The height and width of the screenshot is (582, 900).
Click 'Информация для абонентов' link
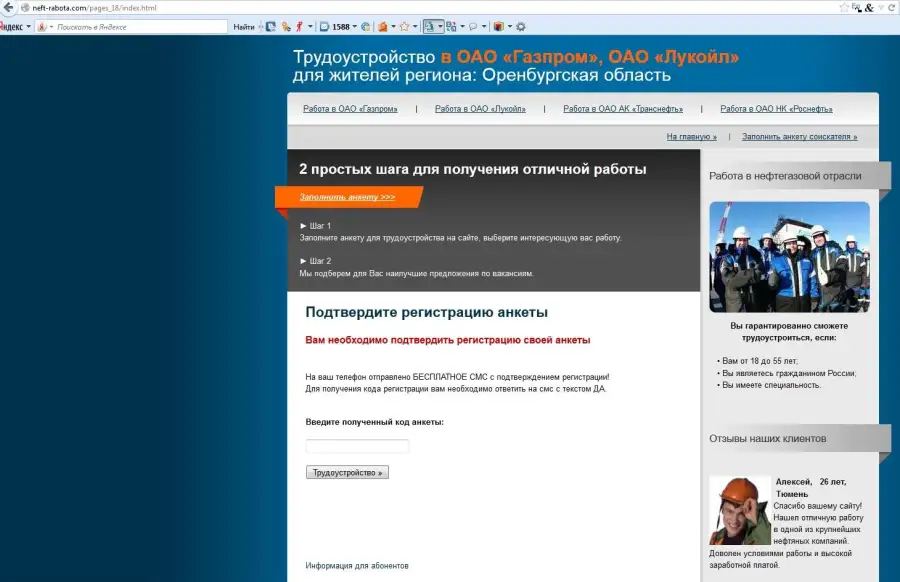357,565
